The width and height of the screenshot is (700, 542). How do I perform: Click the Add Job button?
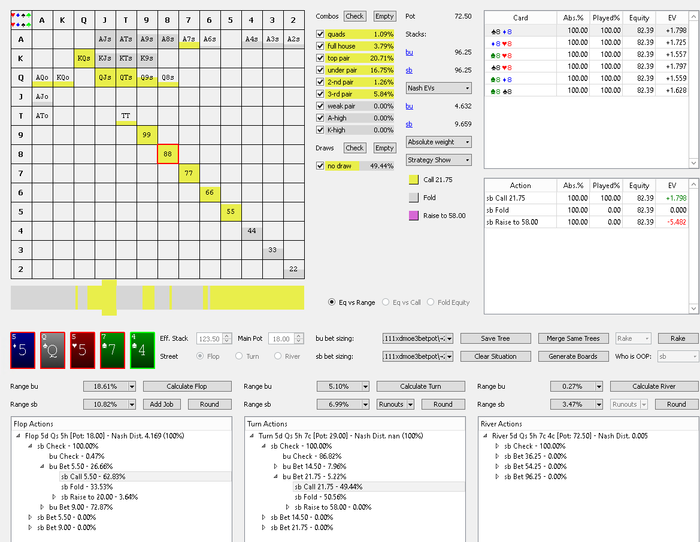162,404
